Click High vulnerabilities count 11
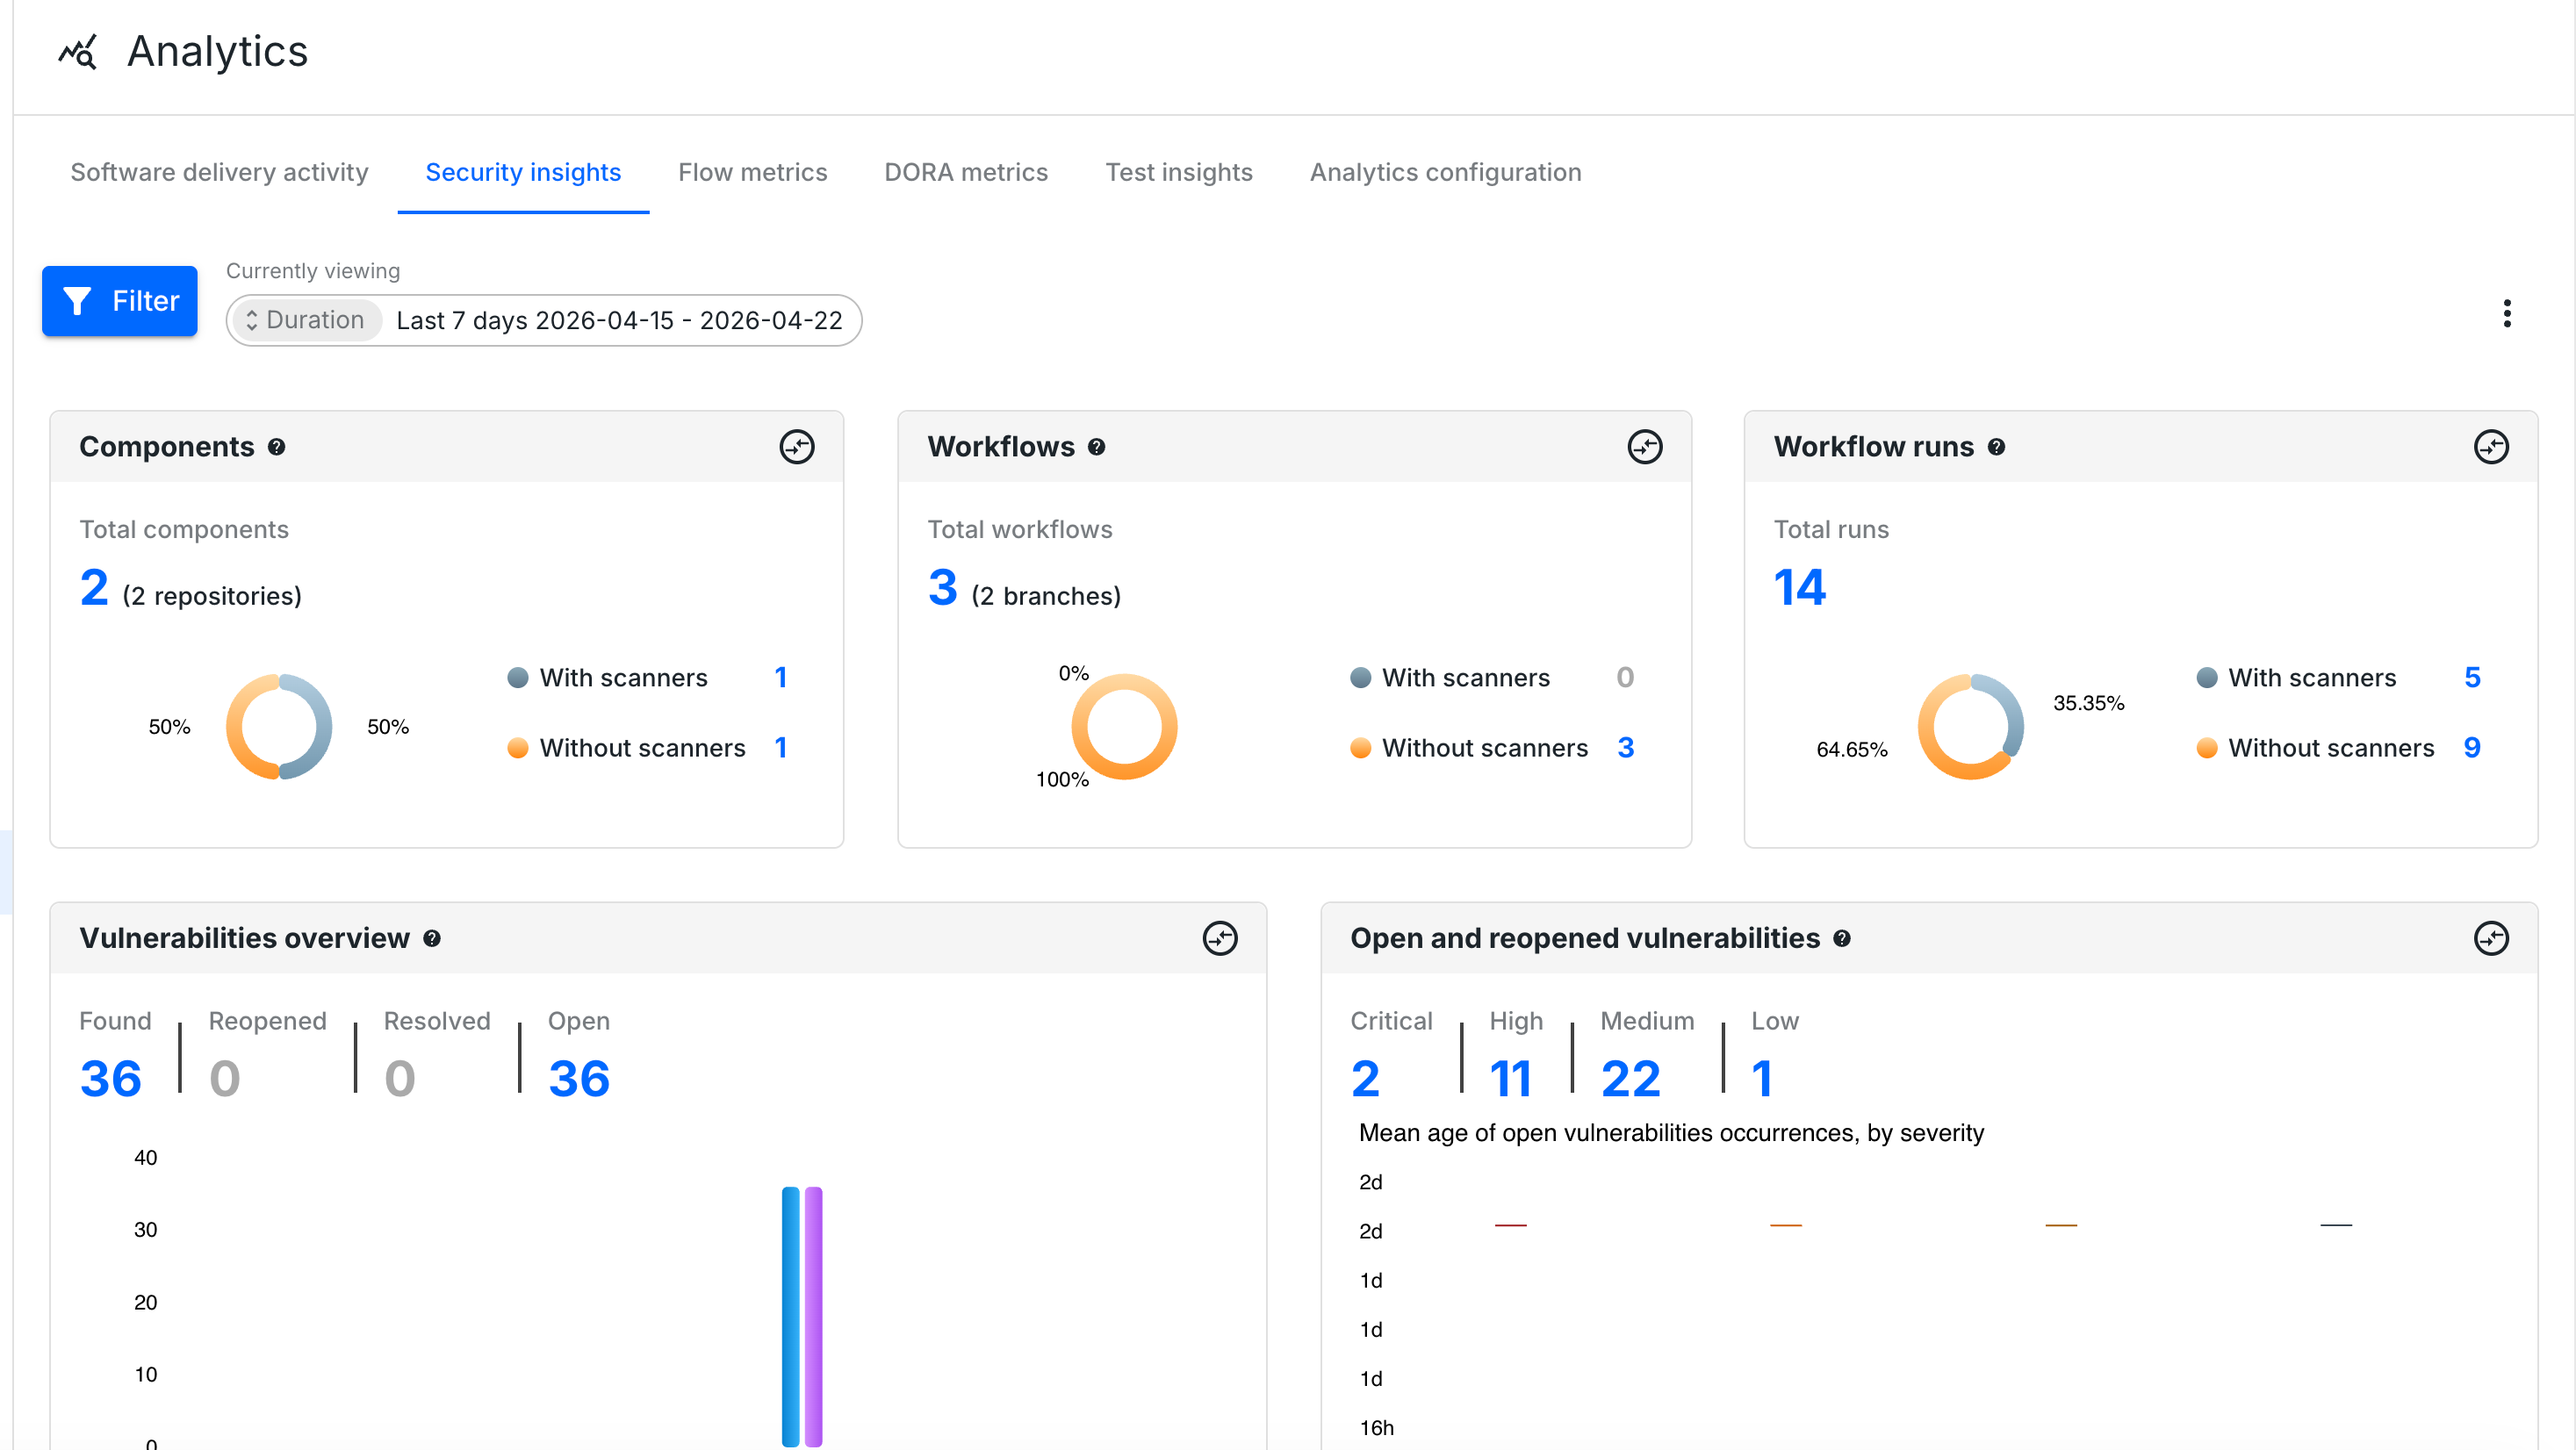2576x1450 pixels. pyautogui.click(x=1510, y=1078)
